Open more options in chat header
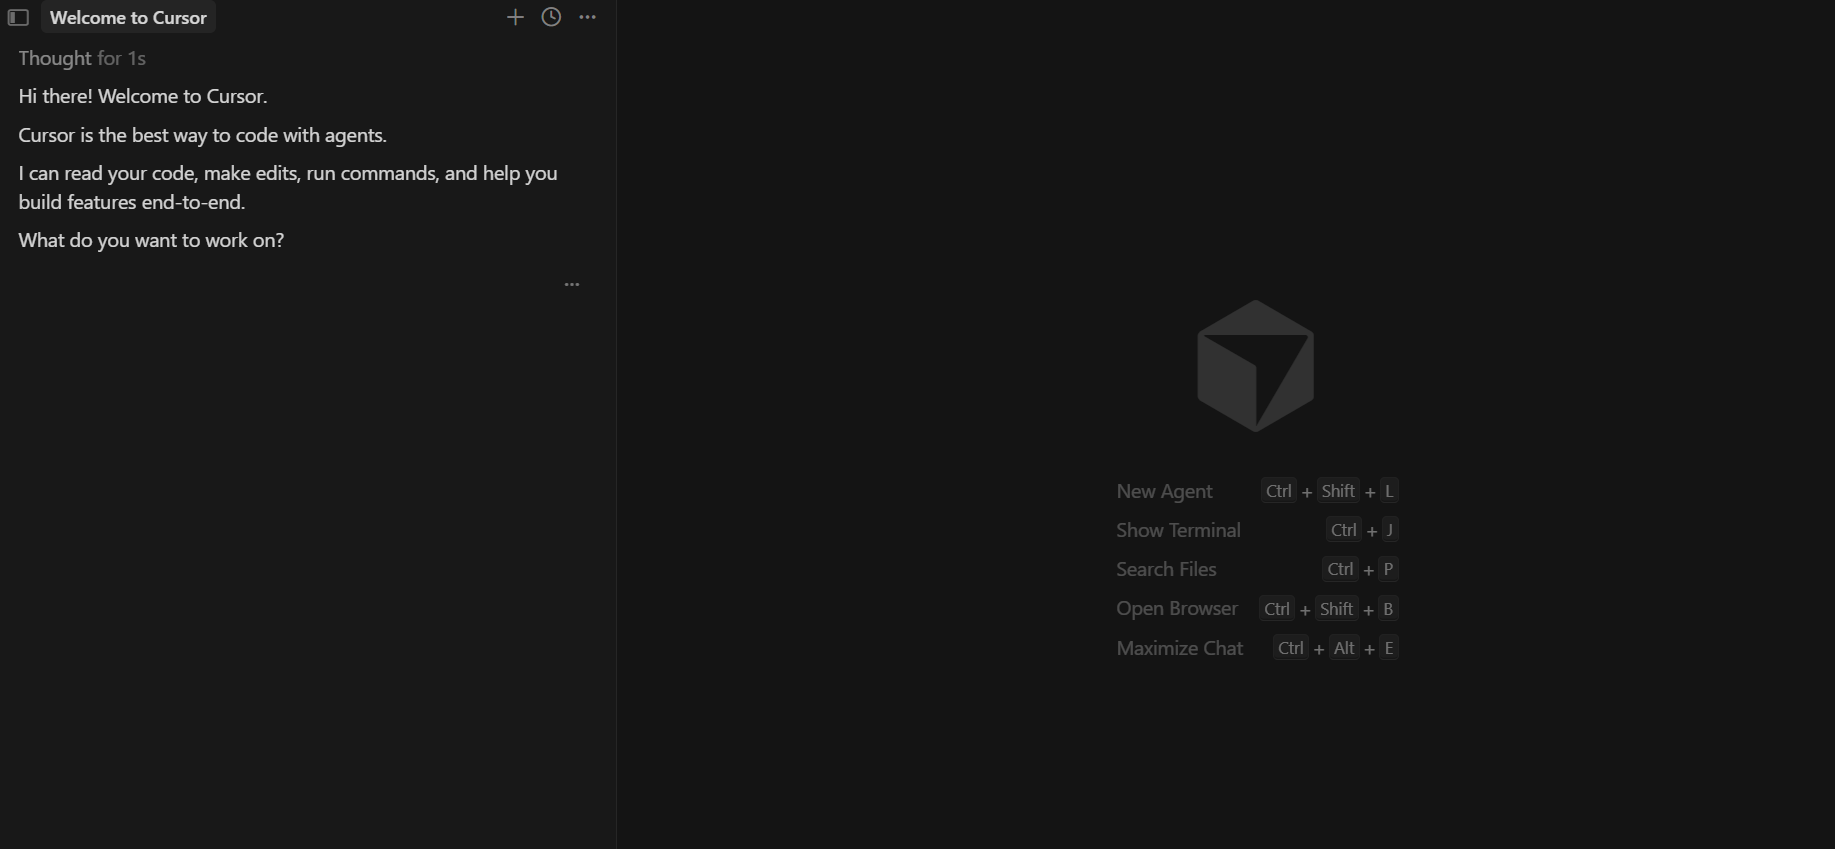This screenshot has height=849, width=1835. point(588,17)
